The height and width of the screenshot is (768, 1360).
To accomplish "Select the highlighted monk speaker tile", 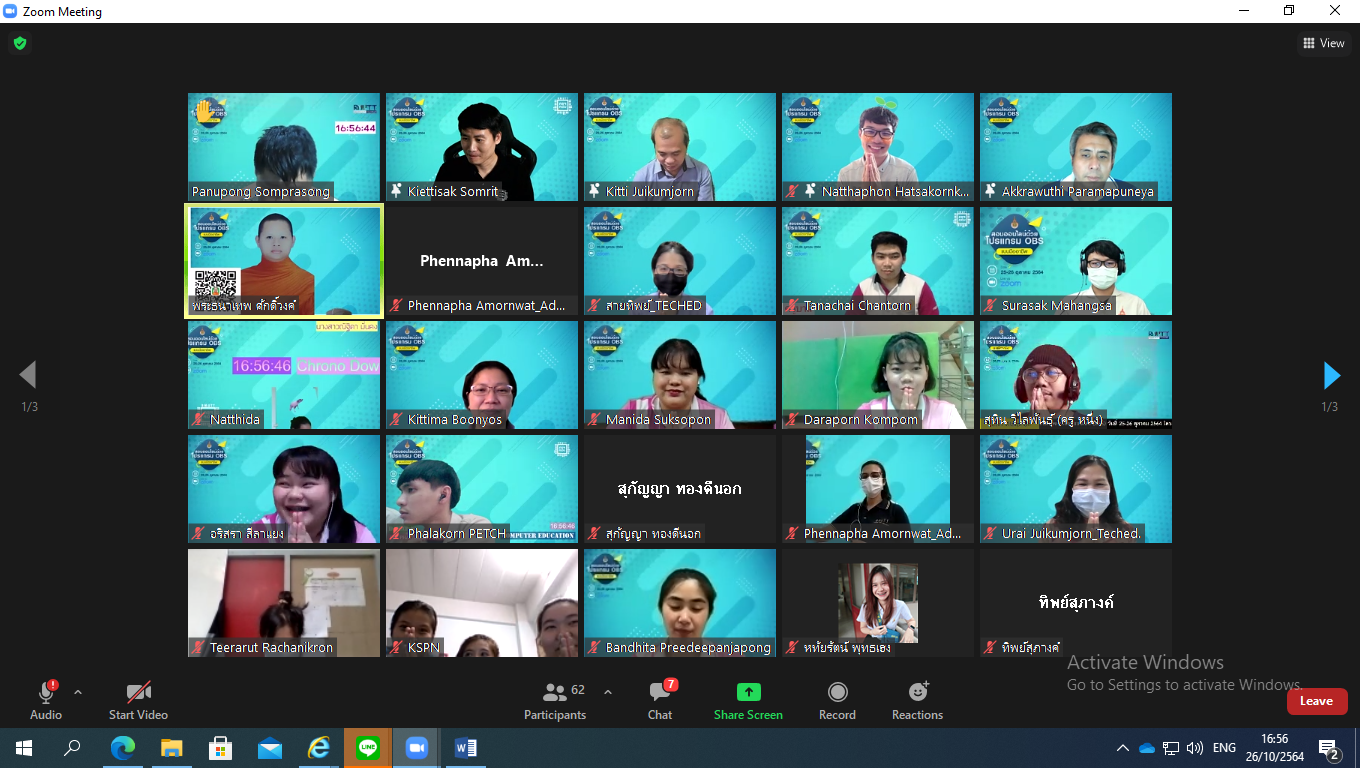I will (x=284, y=261).
